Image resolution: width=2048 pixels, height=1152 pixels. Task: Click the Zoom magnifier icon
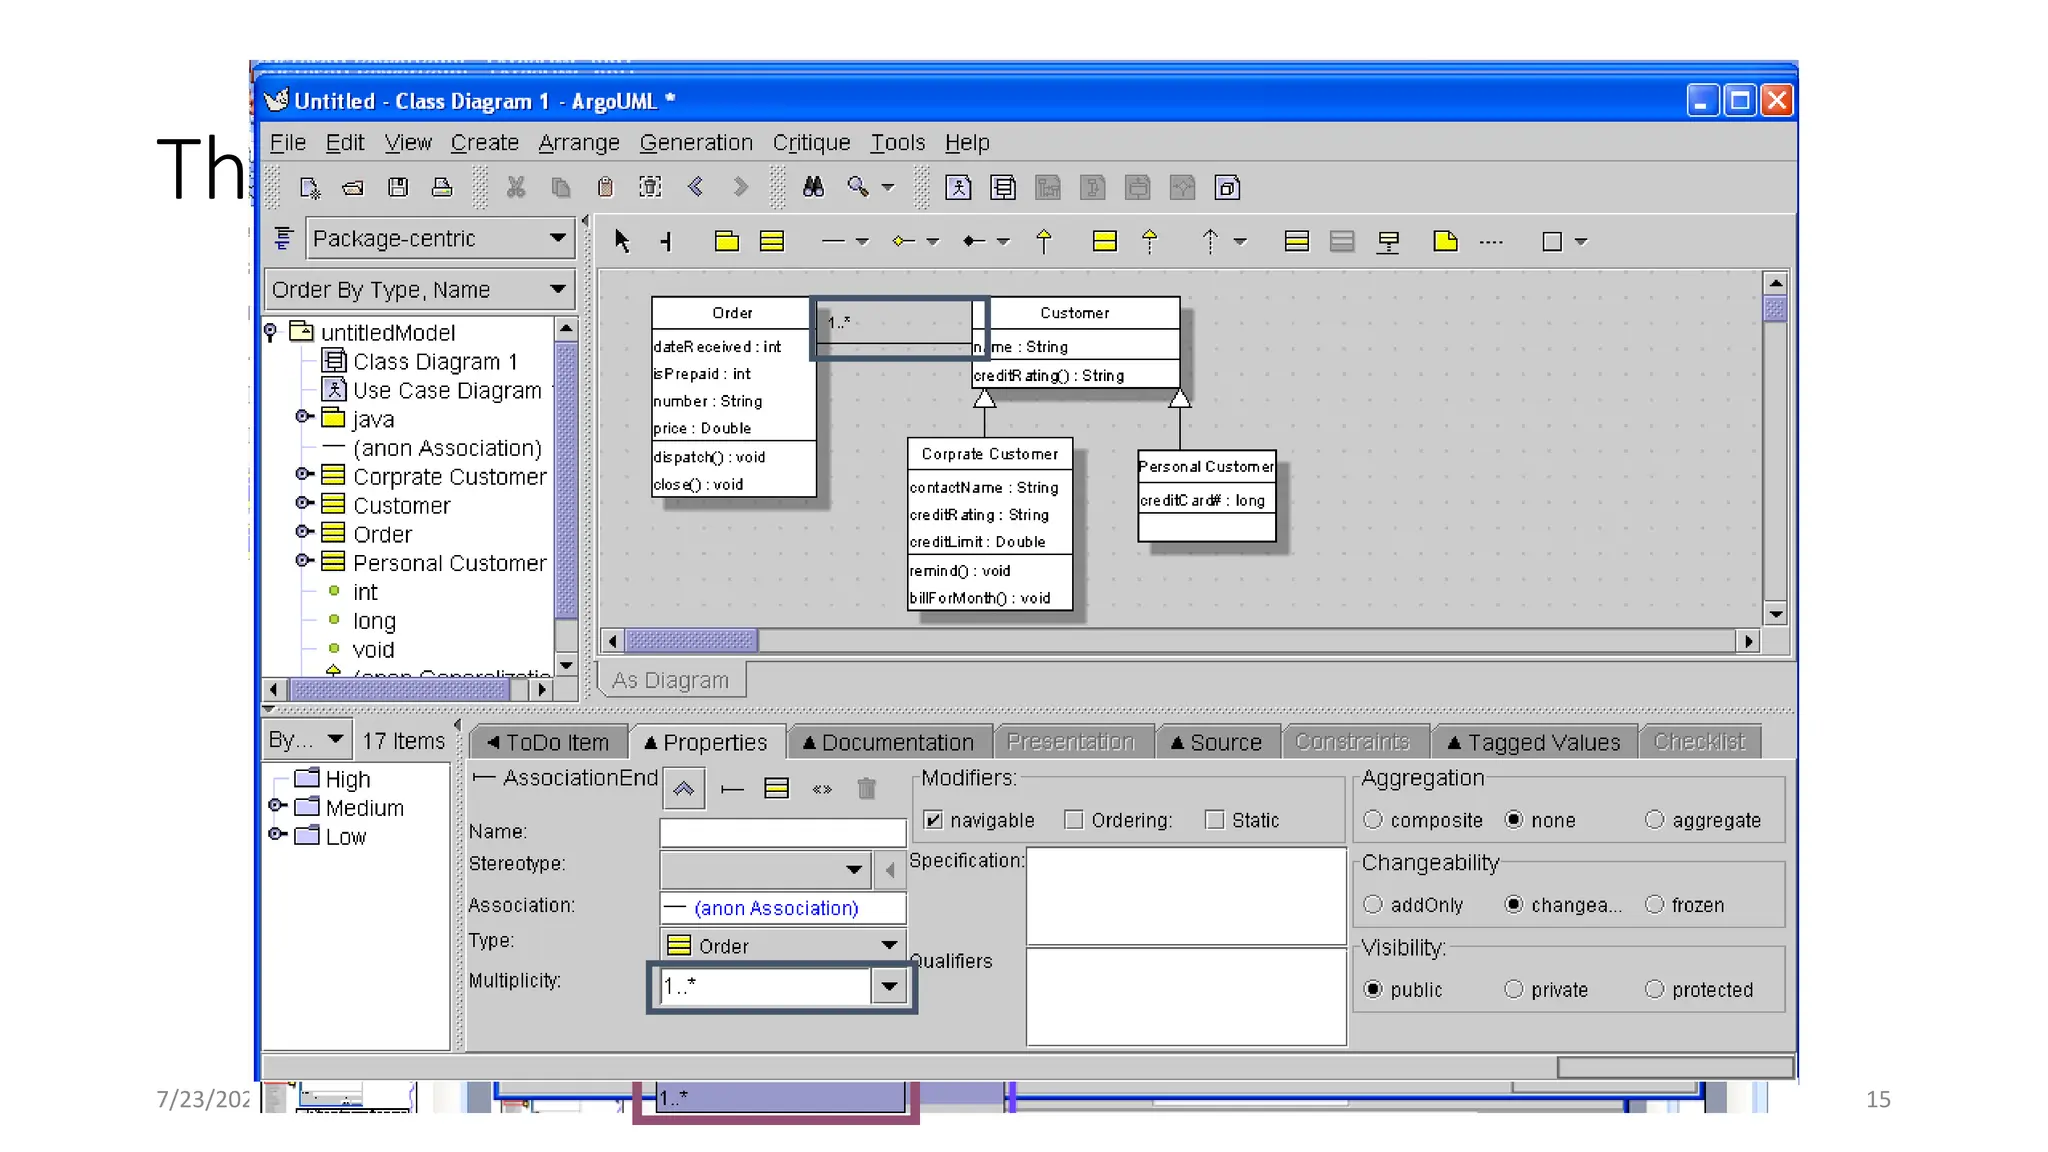[858, 187]
